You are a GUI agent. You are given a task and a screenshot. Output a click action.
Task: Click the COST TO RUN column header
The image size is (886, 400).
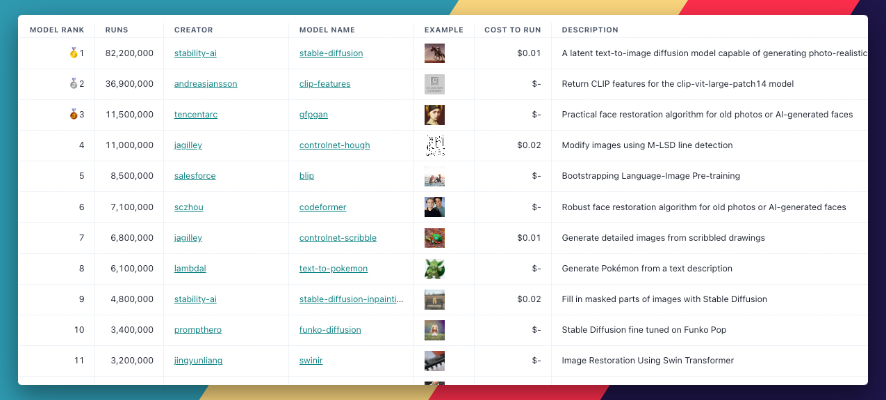click(x=513, y=30)
